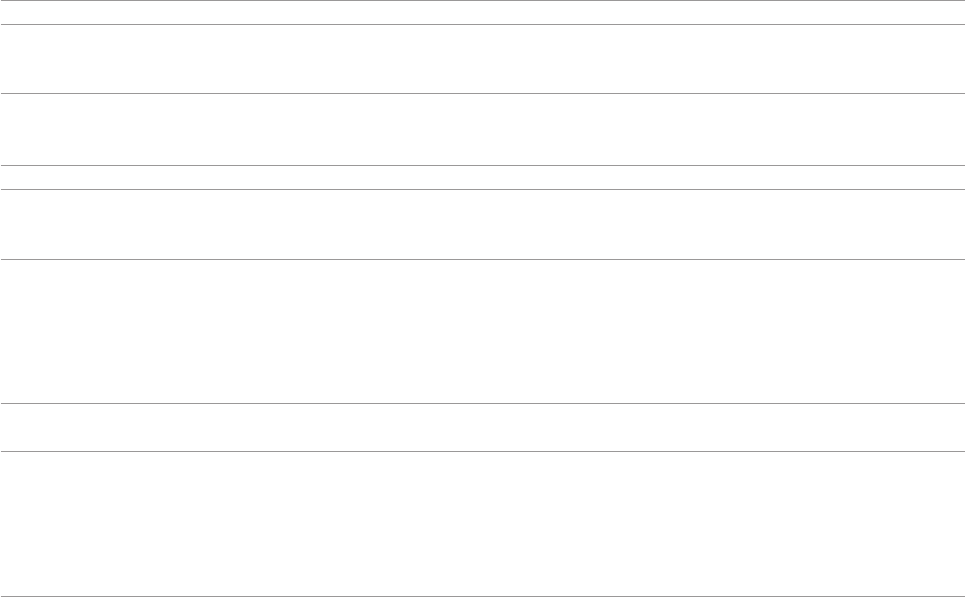Select the narrow fourth blank row

(482, 177)
